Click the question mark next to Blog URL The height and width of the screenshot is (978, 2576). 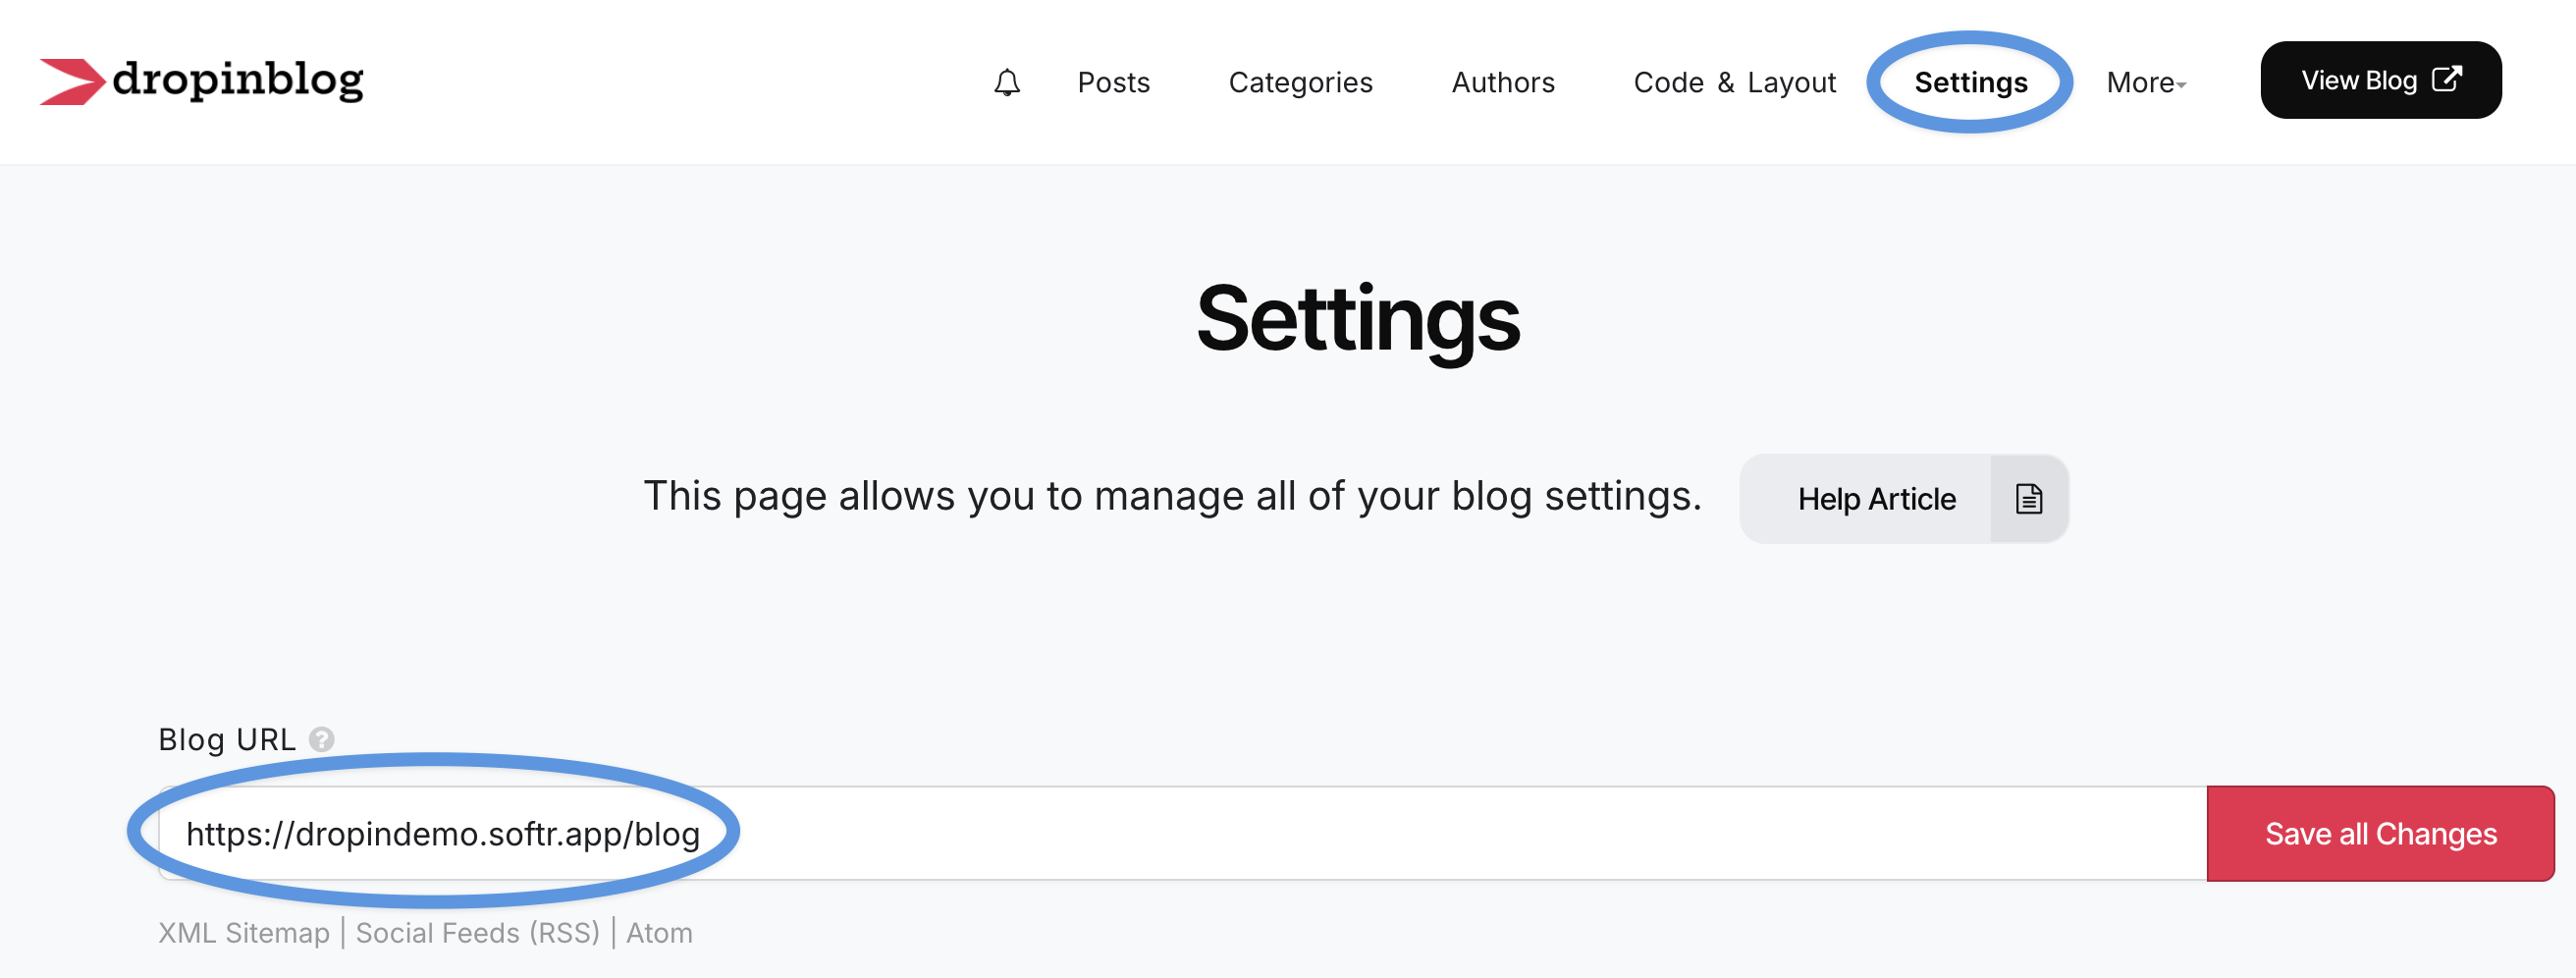click(x=321, y=739)
